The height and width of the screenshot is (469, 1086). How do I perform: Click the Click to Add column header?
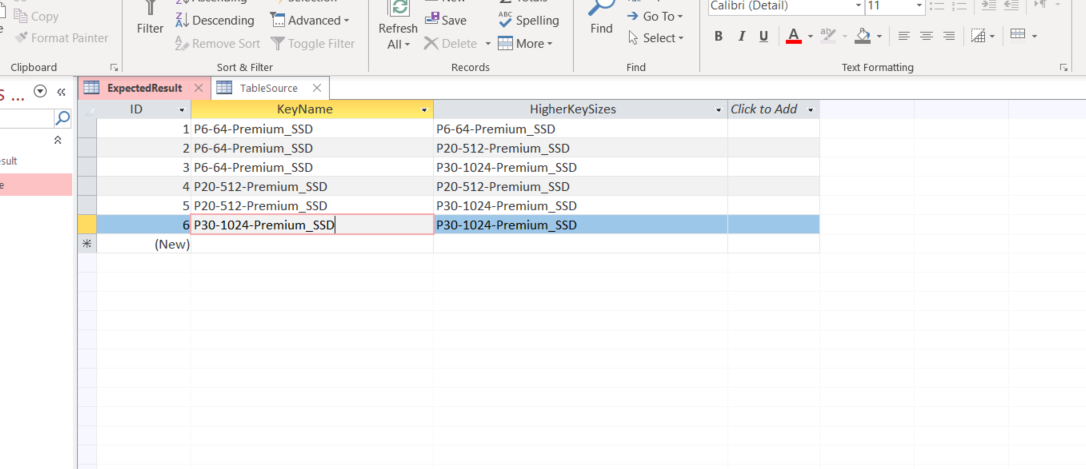coord(773,109)
